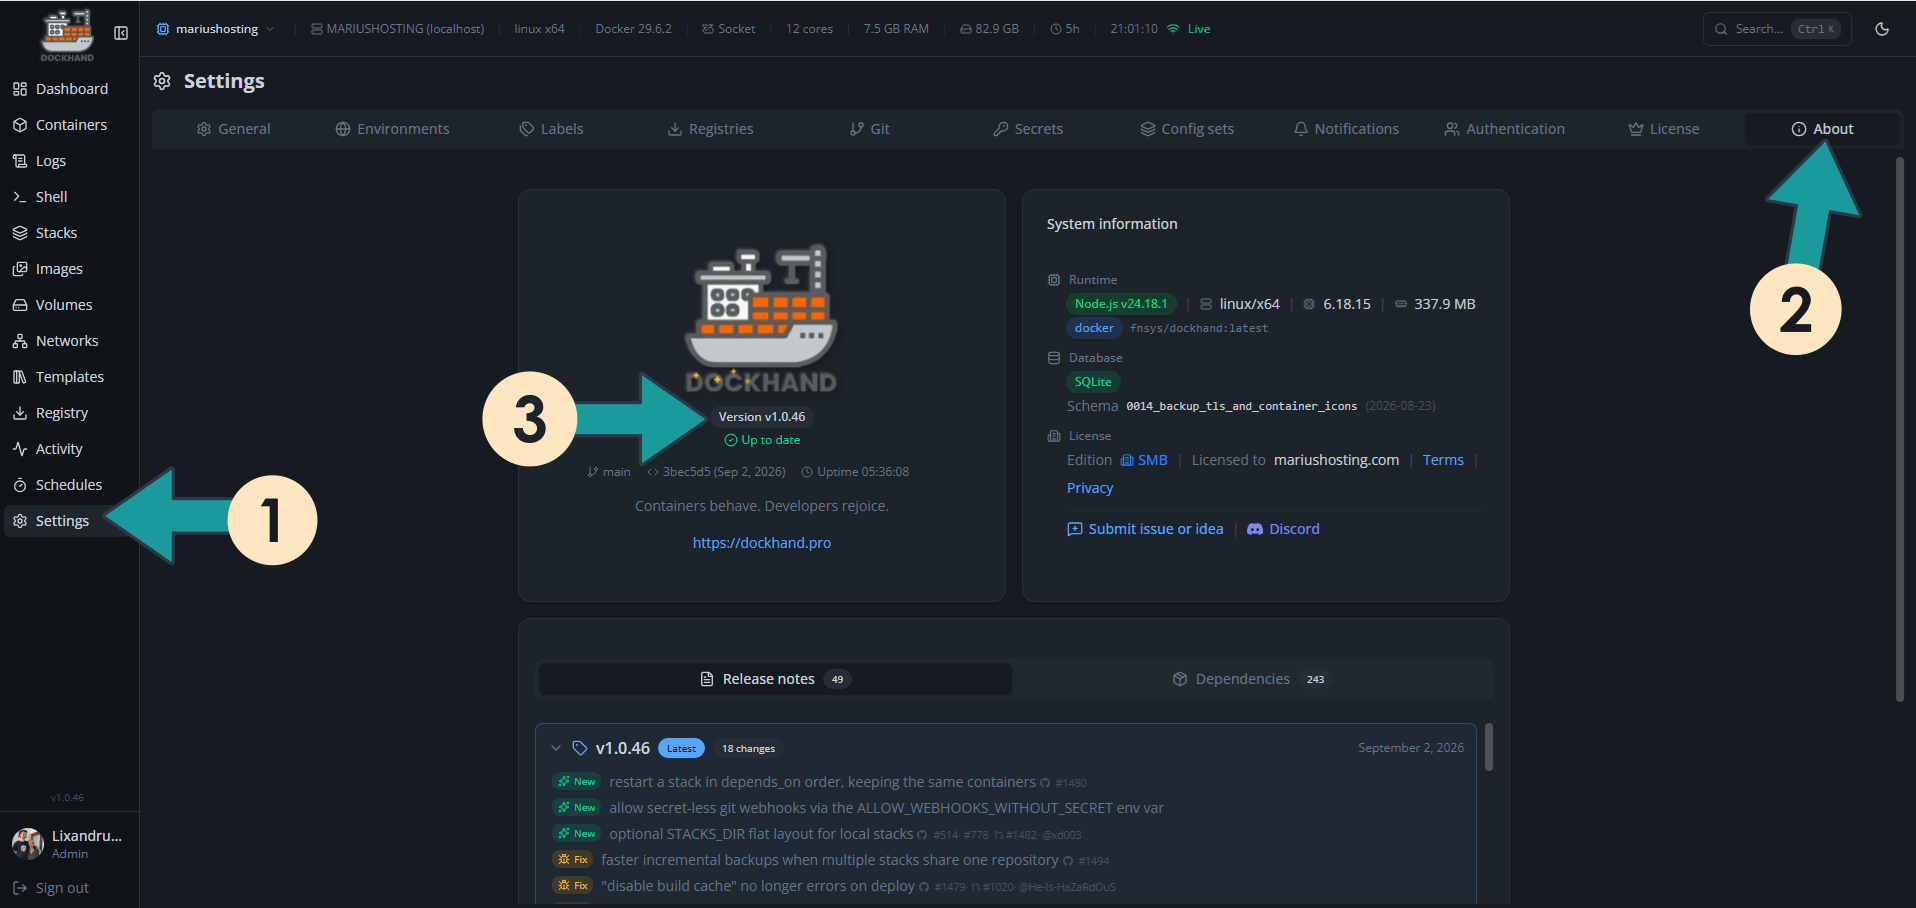Switch to the Secrets tab
Image resolution: width=1916 pixels, height=908 pixels.
point(1028,129)
